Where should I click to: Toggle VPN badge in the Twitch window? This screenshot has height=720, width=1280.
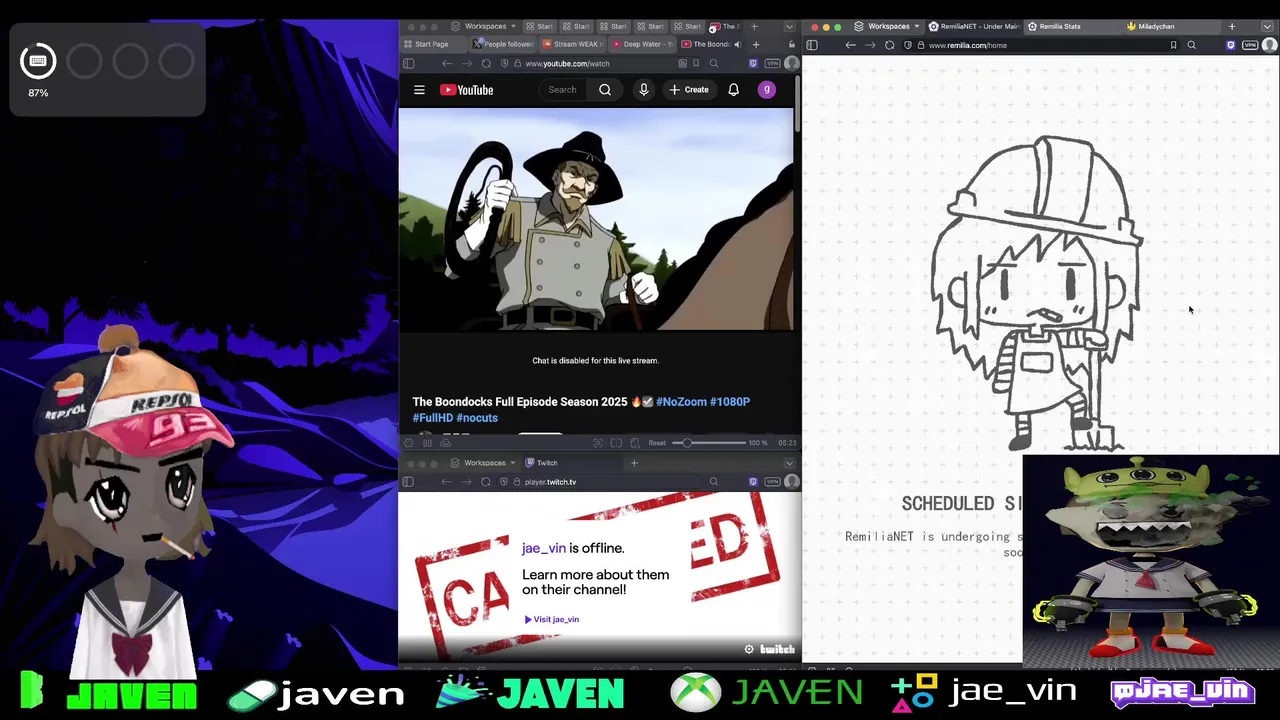[x=772, y=482]
